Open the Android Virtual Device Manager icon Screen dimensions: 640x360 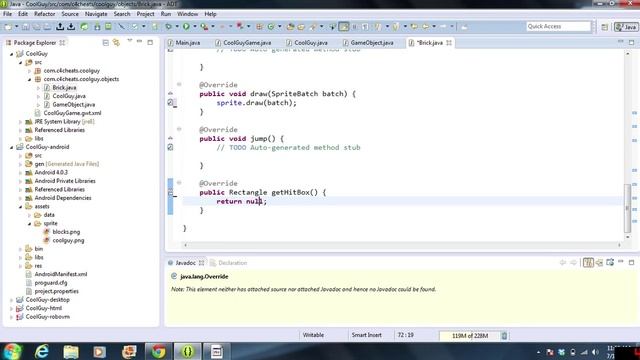tap(108, 27)
